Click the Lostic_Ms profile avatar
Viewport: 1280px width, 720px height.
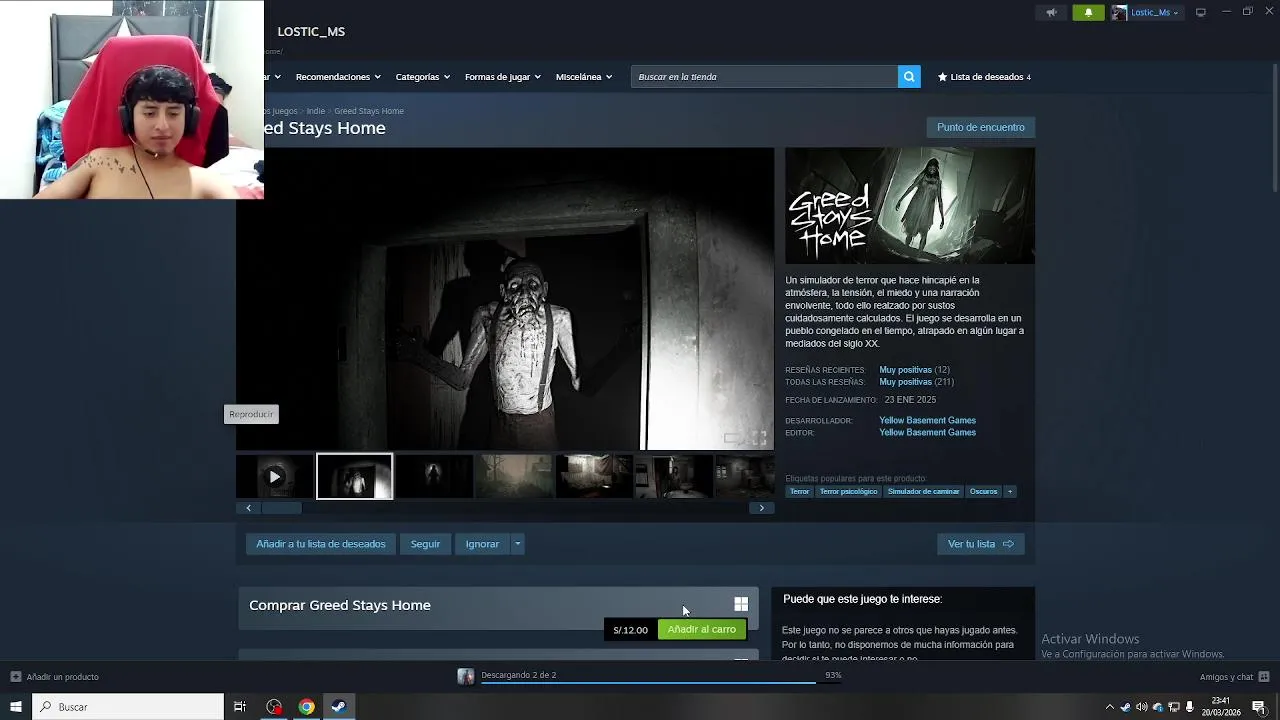1119,12
